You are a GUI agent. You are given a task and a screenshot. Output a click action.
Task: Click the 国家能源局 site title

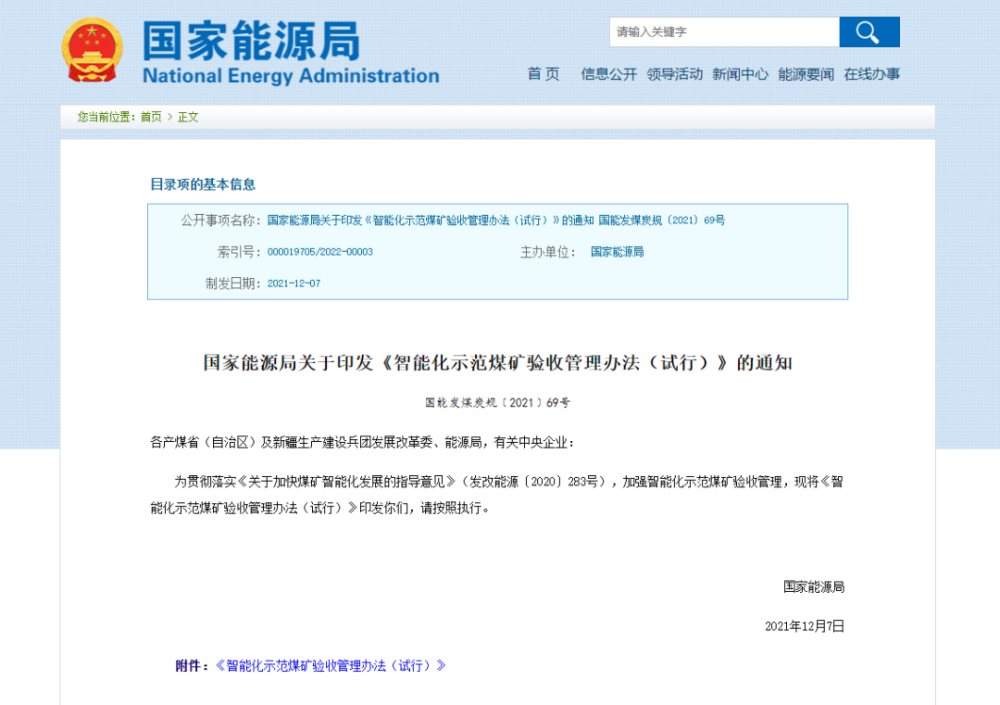click(x=250, y=40)
